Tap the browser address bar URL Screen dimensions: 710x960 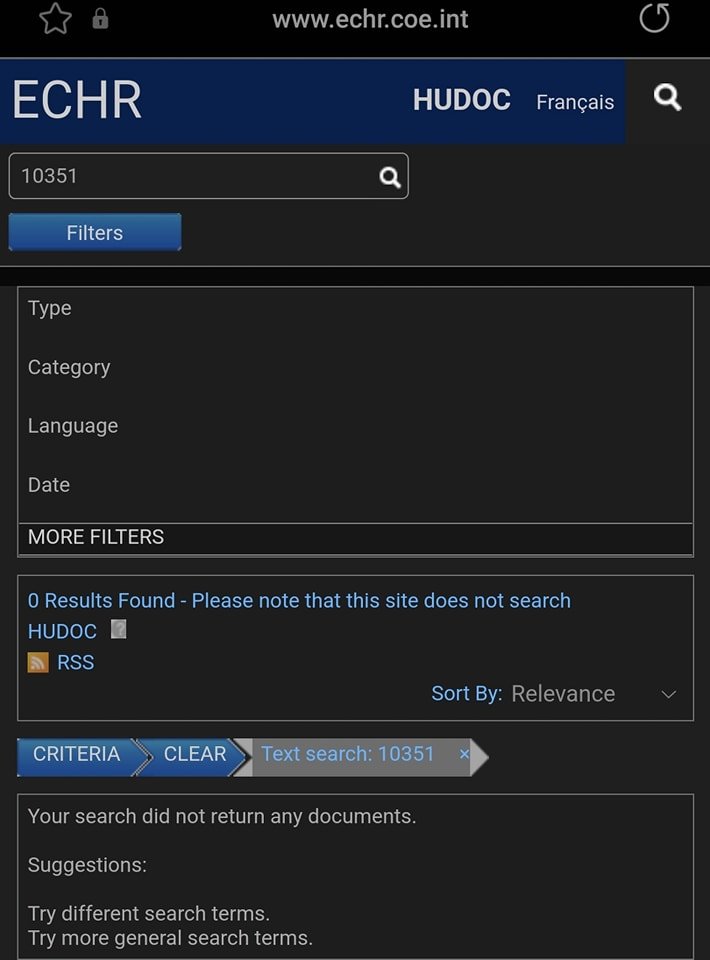coord(370,20)
